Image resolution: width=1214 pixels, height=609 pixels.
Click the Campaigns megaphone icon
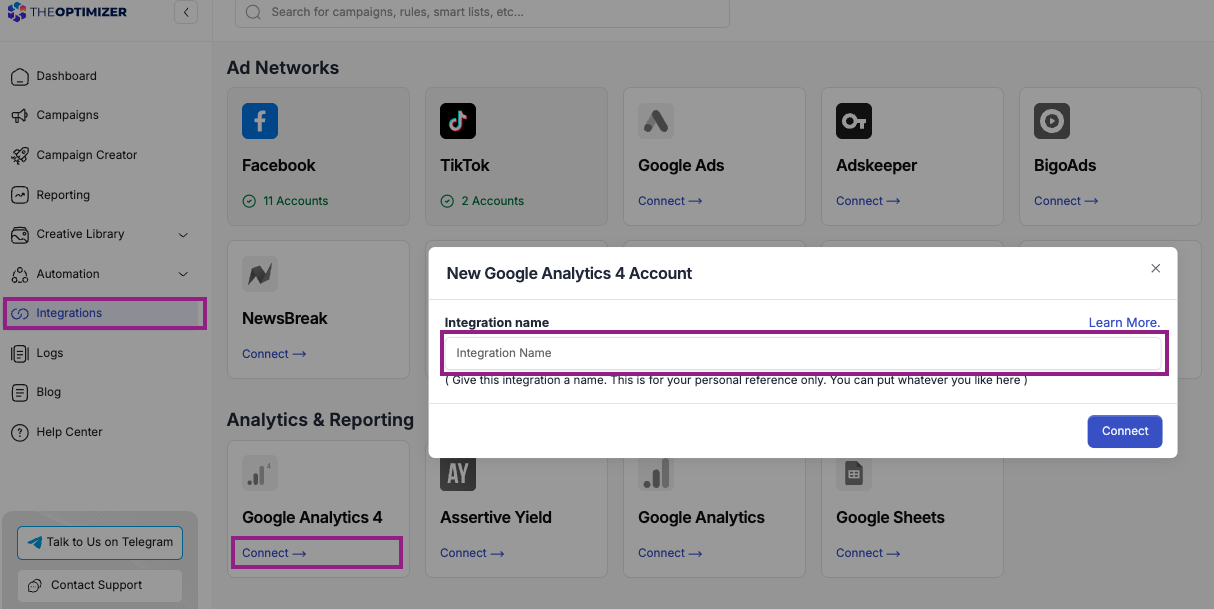(19, 115)
